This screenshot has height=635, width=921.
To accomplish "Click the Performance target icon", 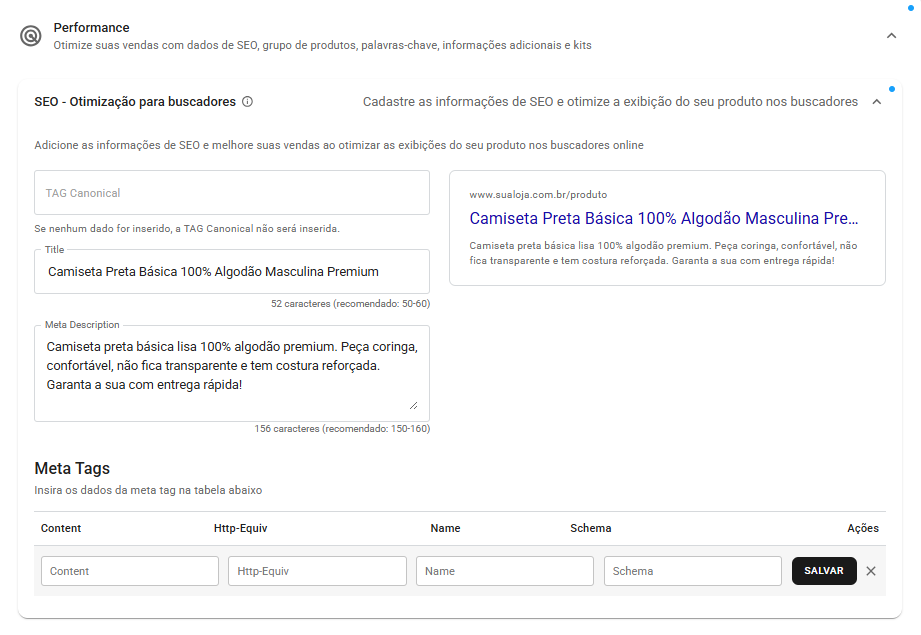I will pos(31,36).
